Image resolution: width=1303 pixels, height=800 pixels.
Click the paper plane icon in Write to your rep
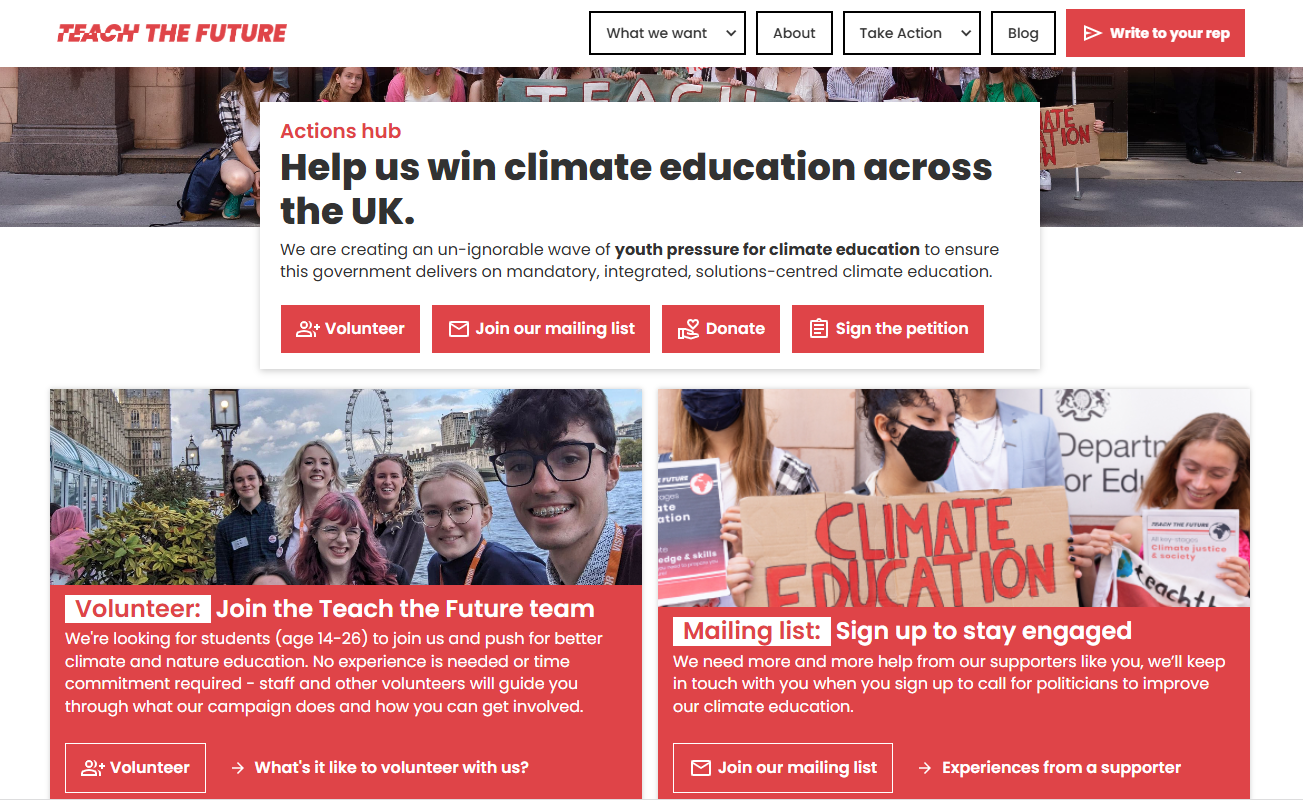tap(1092, 33)
